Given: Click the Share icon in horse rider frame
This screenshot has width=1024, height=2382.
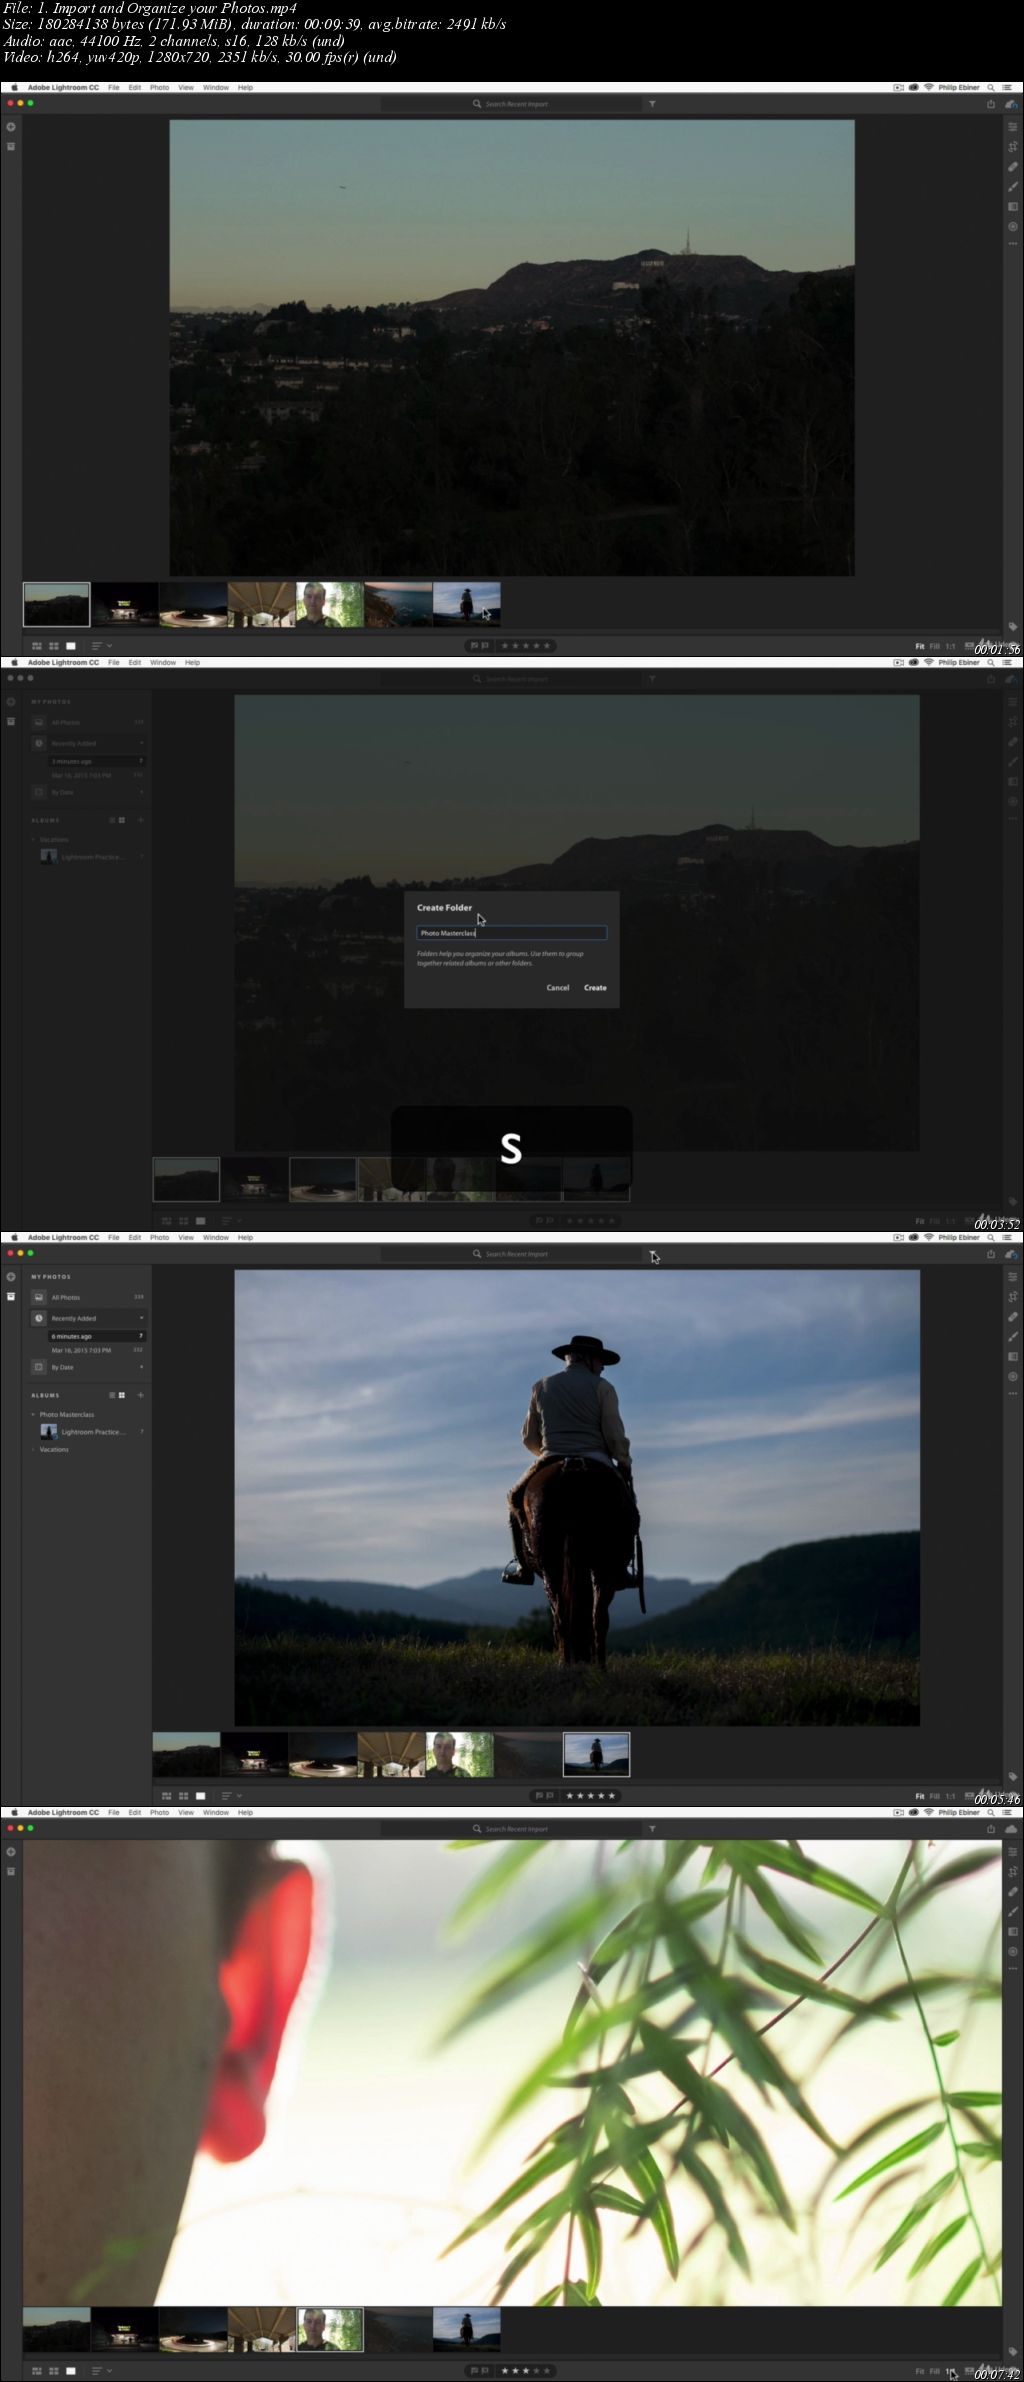Looking at the screenshot, I should pos(991,1254).
